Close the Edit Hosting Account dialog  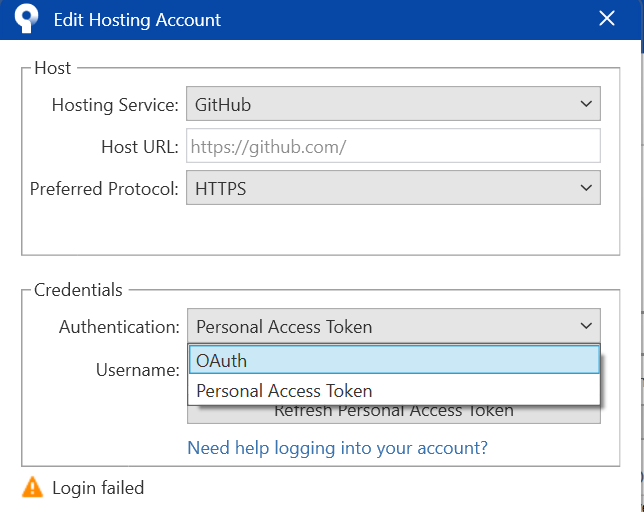point(607,19)
